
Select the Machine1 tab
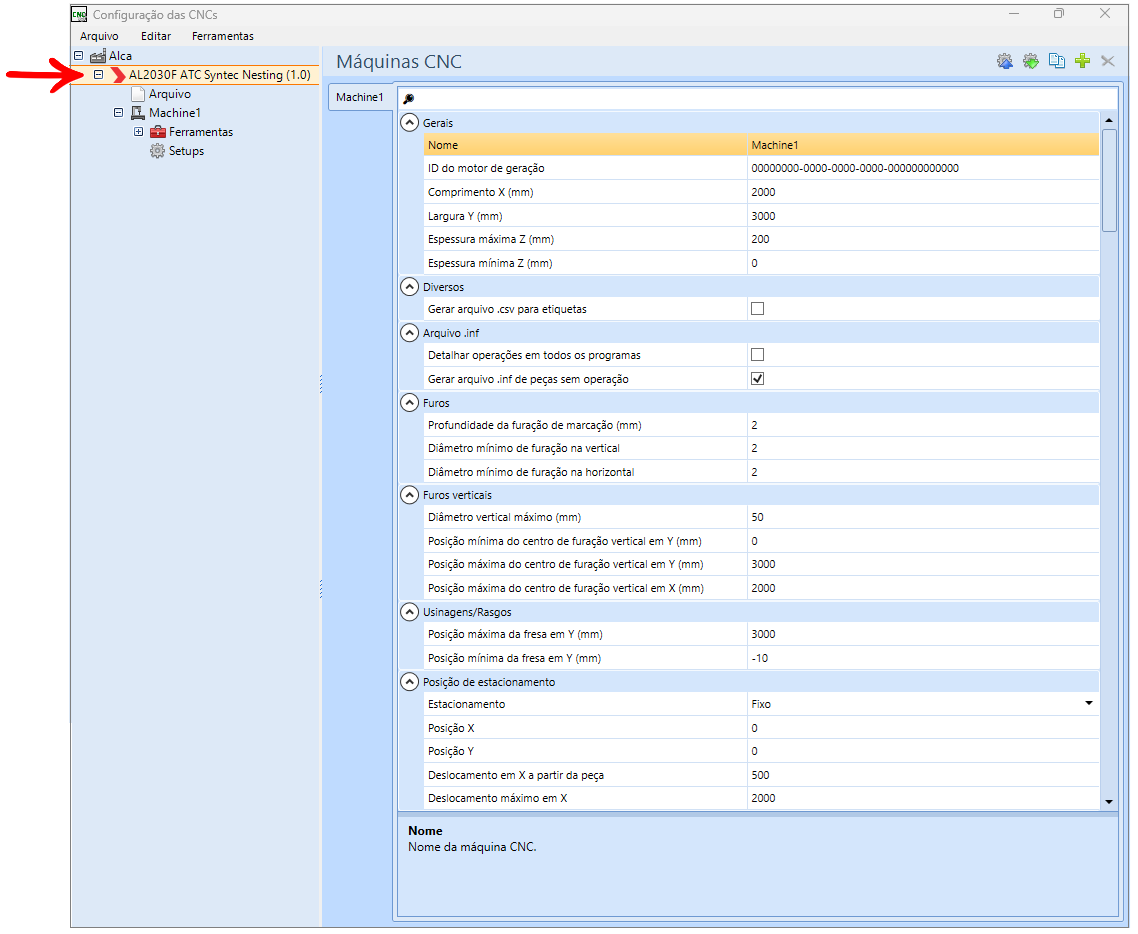pyautogui.click(x=360, y=97)
